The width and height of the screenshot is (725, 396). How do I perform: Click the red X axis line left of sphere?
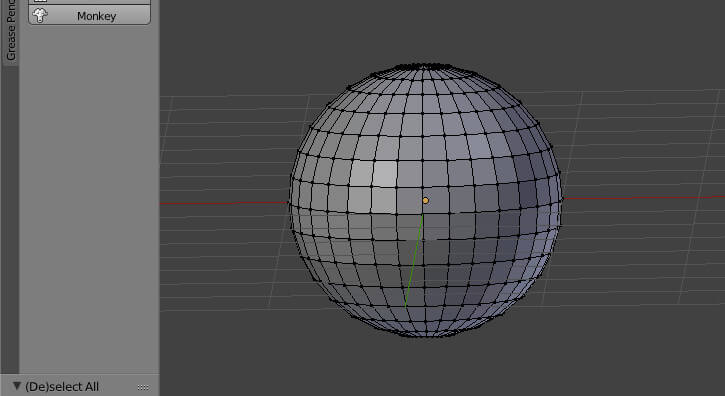coord(224,203)
